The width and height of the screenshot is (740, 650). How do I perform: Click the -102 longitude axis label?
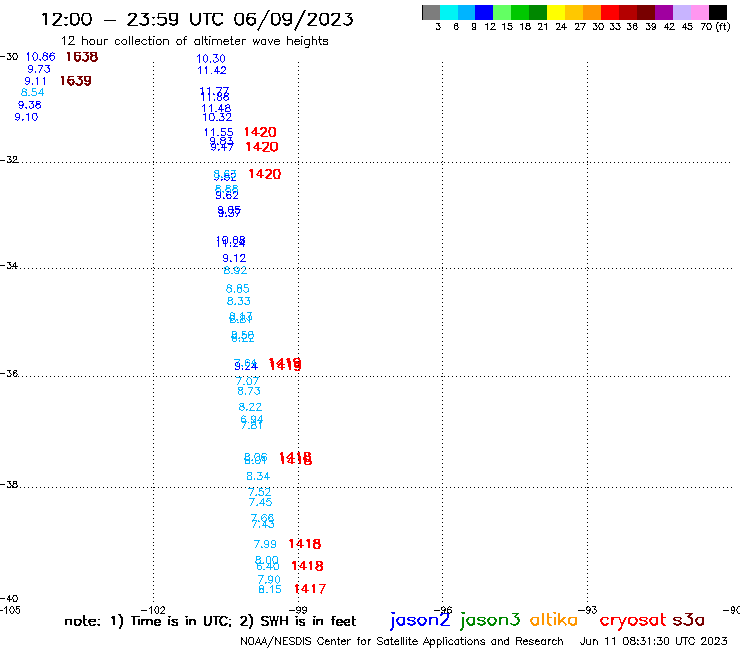click(153, 610)
